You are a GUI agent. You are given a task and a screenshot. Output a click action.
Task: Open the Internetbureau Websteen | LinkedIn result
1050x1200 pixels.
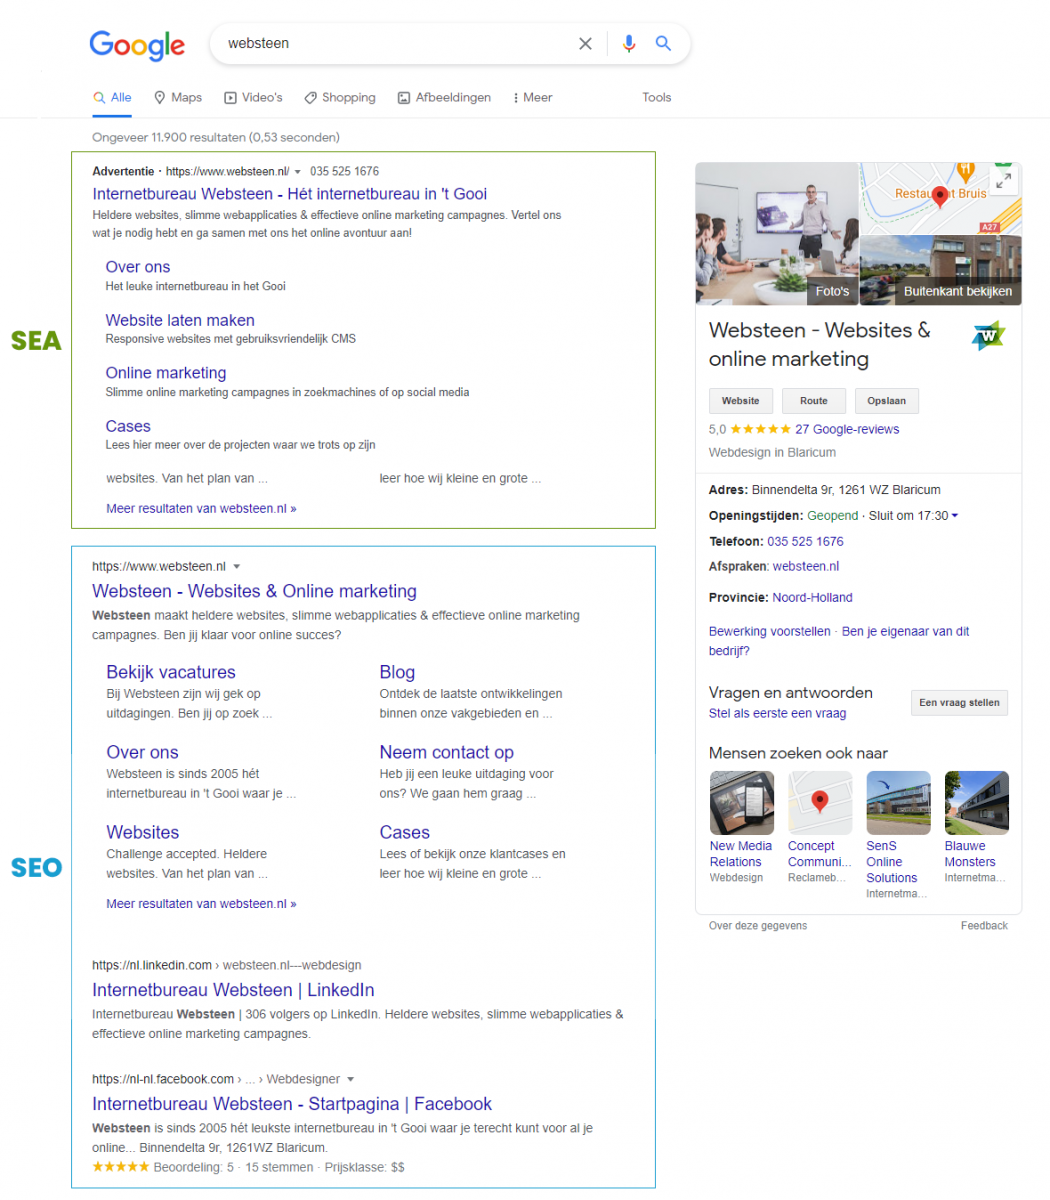pyautogui.click(x=233, y=990)
